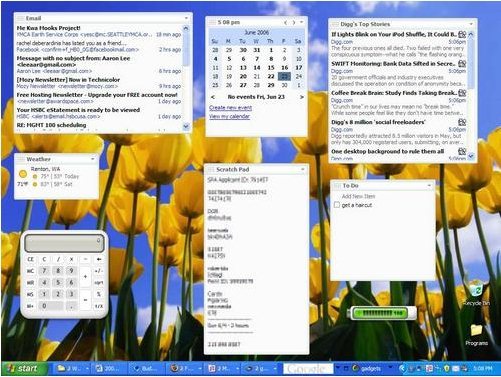
Task: Open the Programs folder icon
Action: [x=477, y=334]
